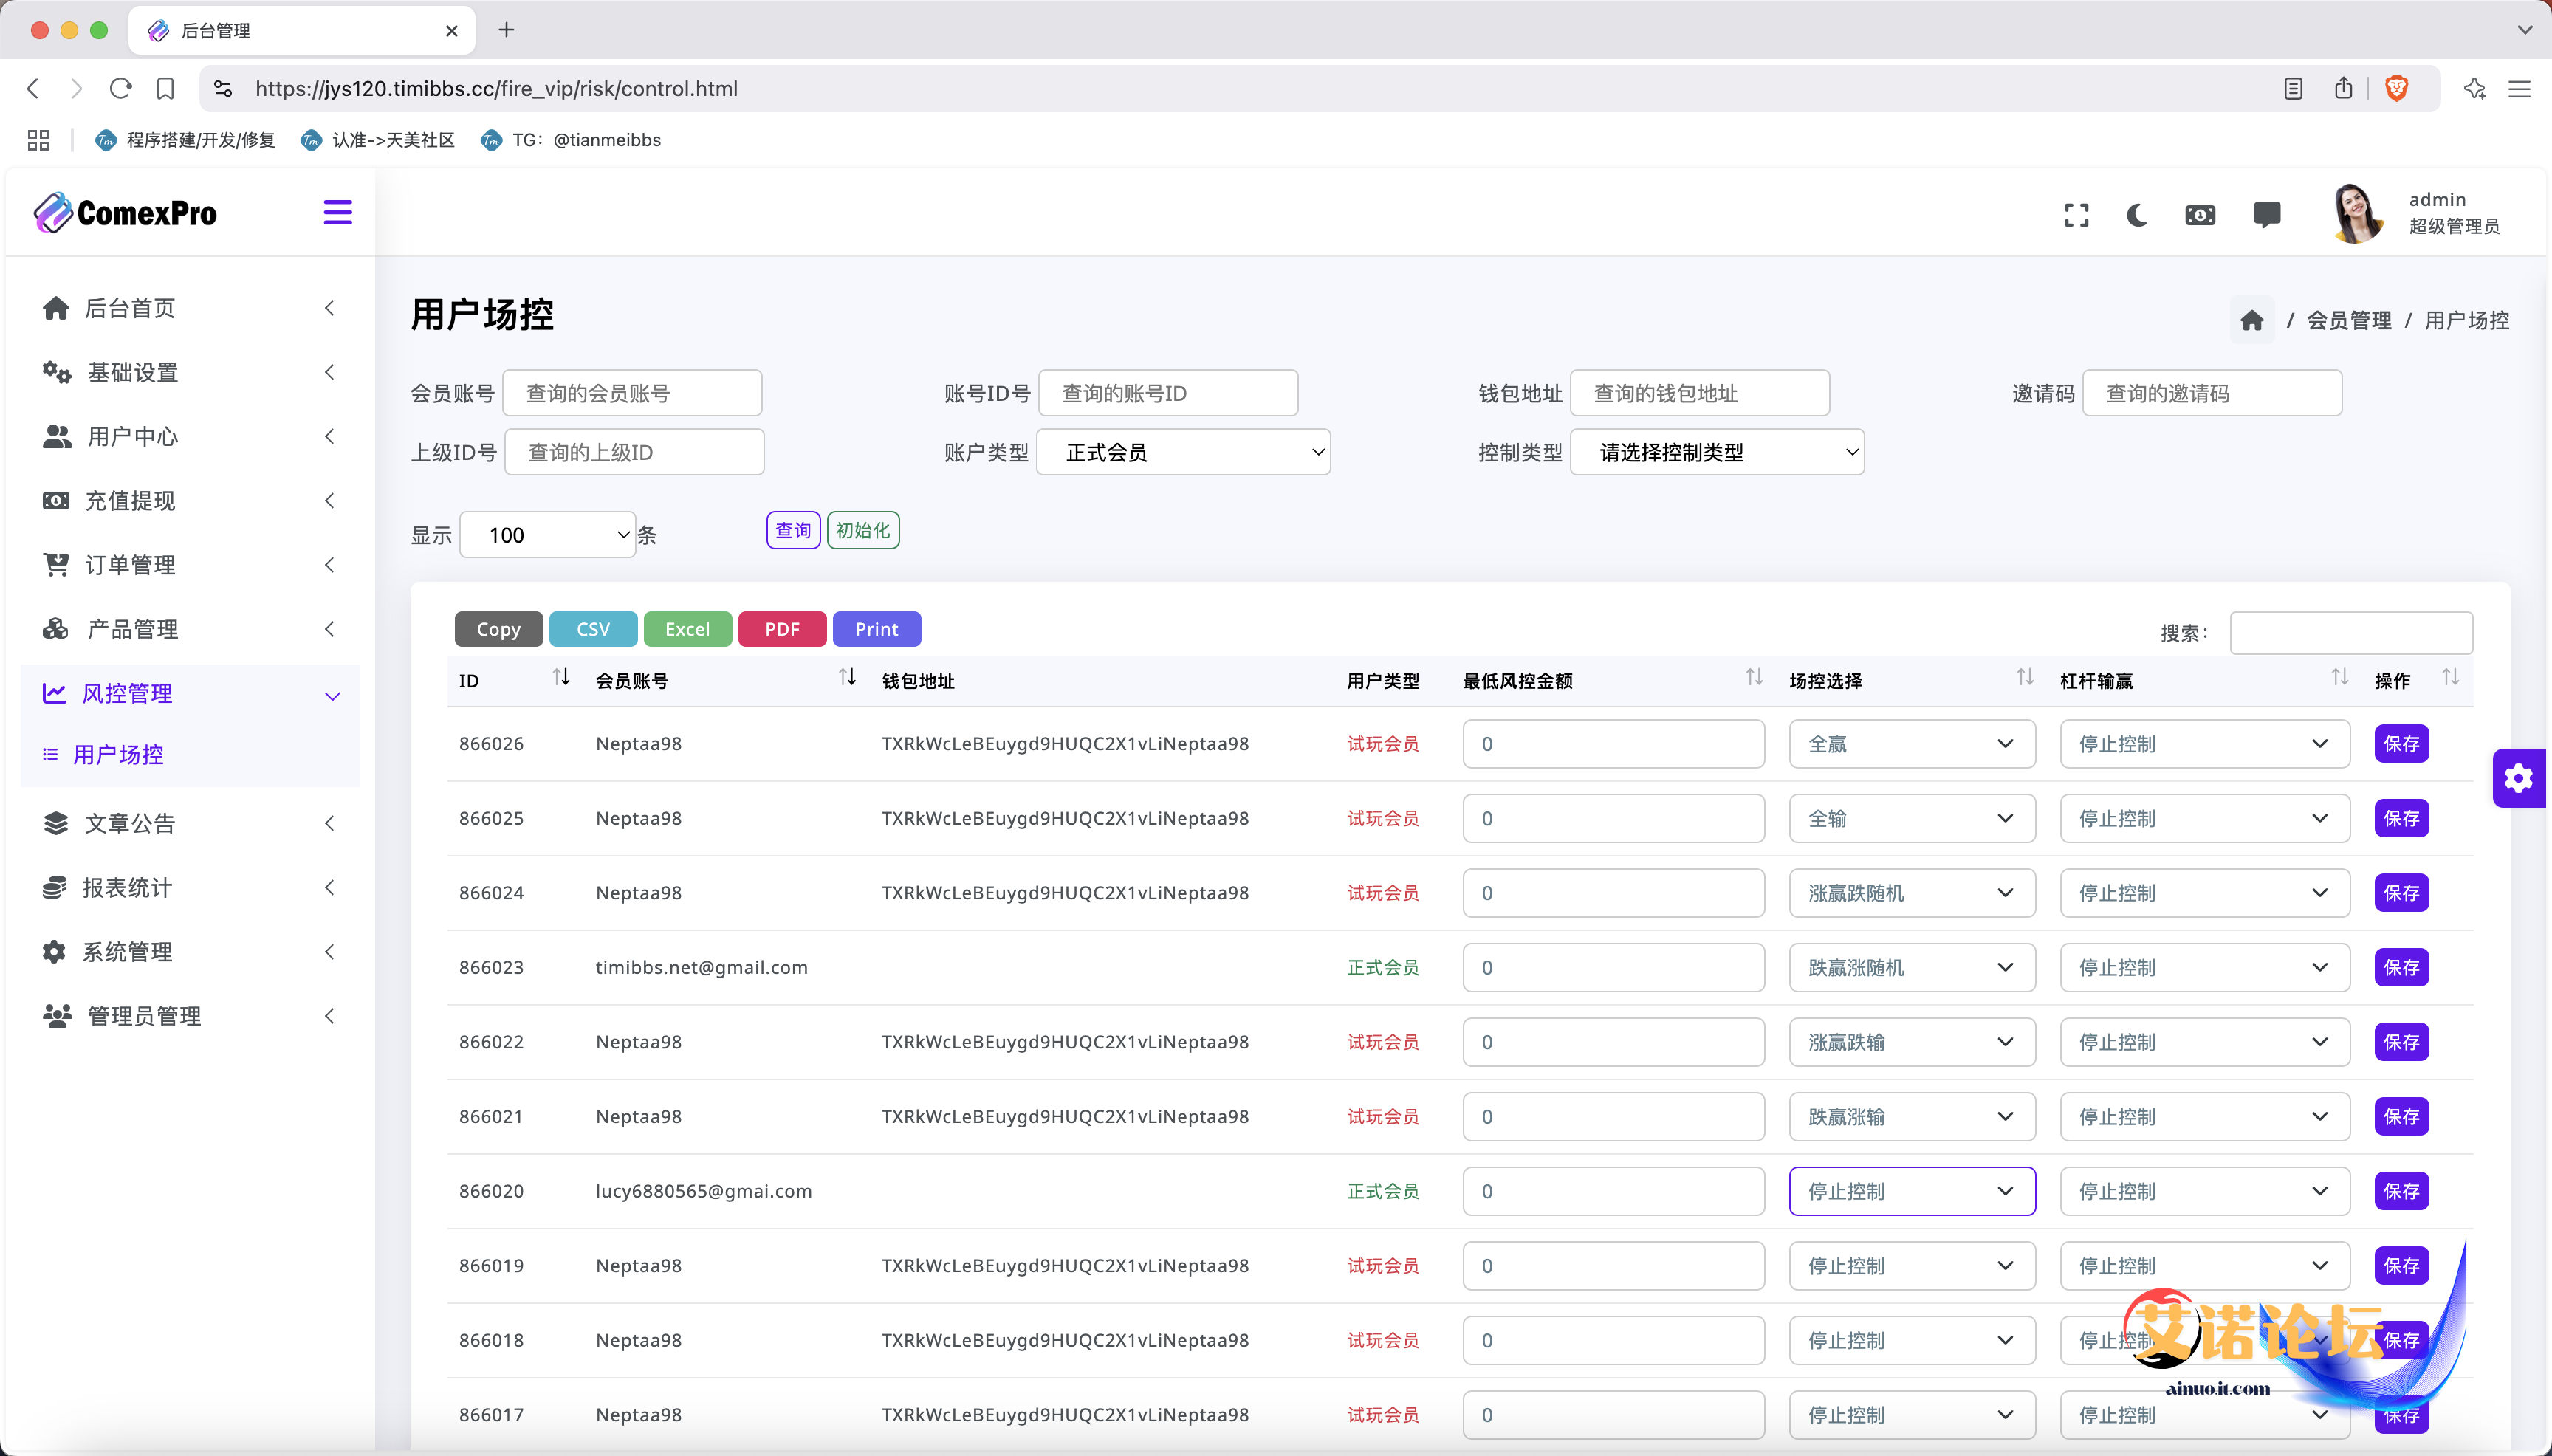Viewport: 2552px width, 1456px height.
Task: Click the home breadcrumb icon
Action: pos(2252,320)
